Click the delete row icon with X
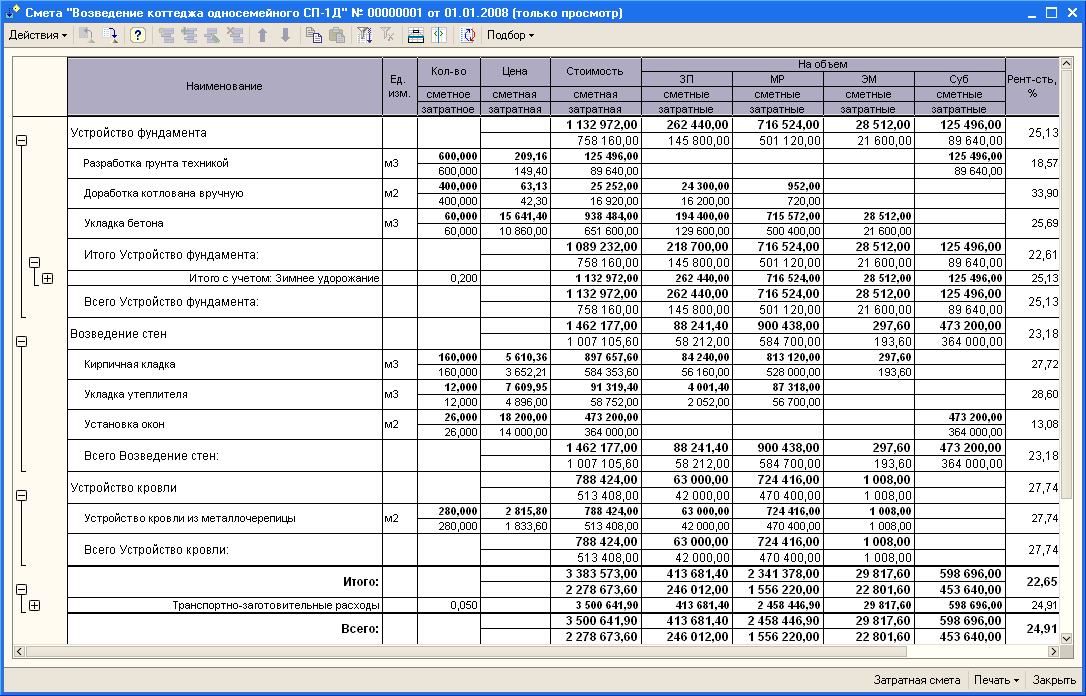 pyautogui.click(x=235, y=35)
